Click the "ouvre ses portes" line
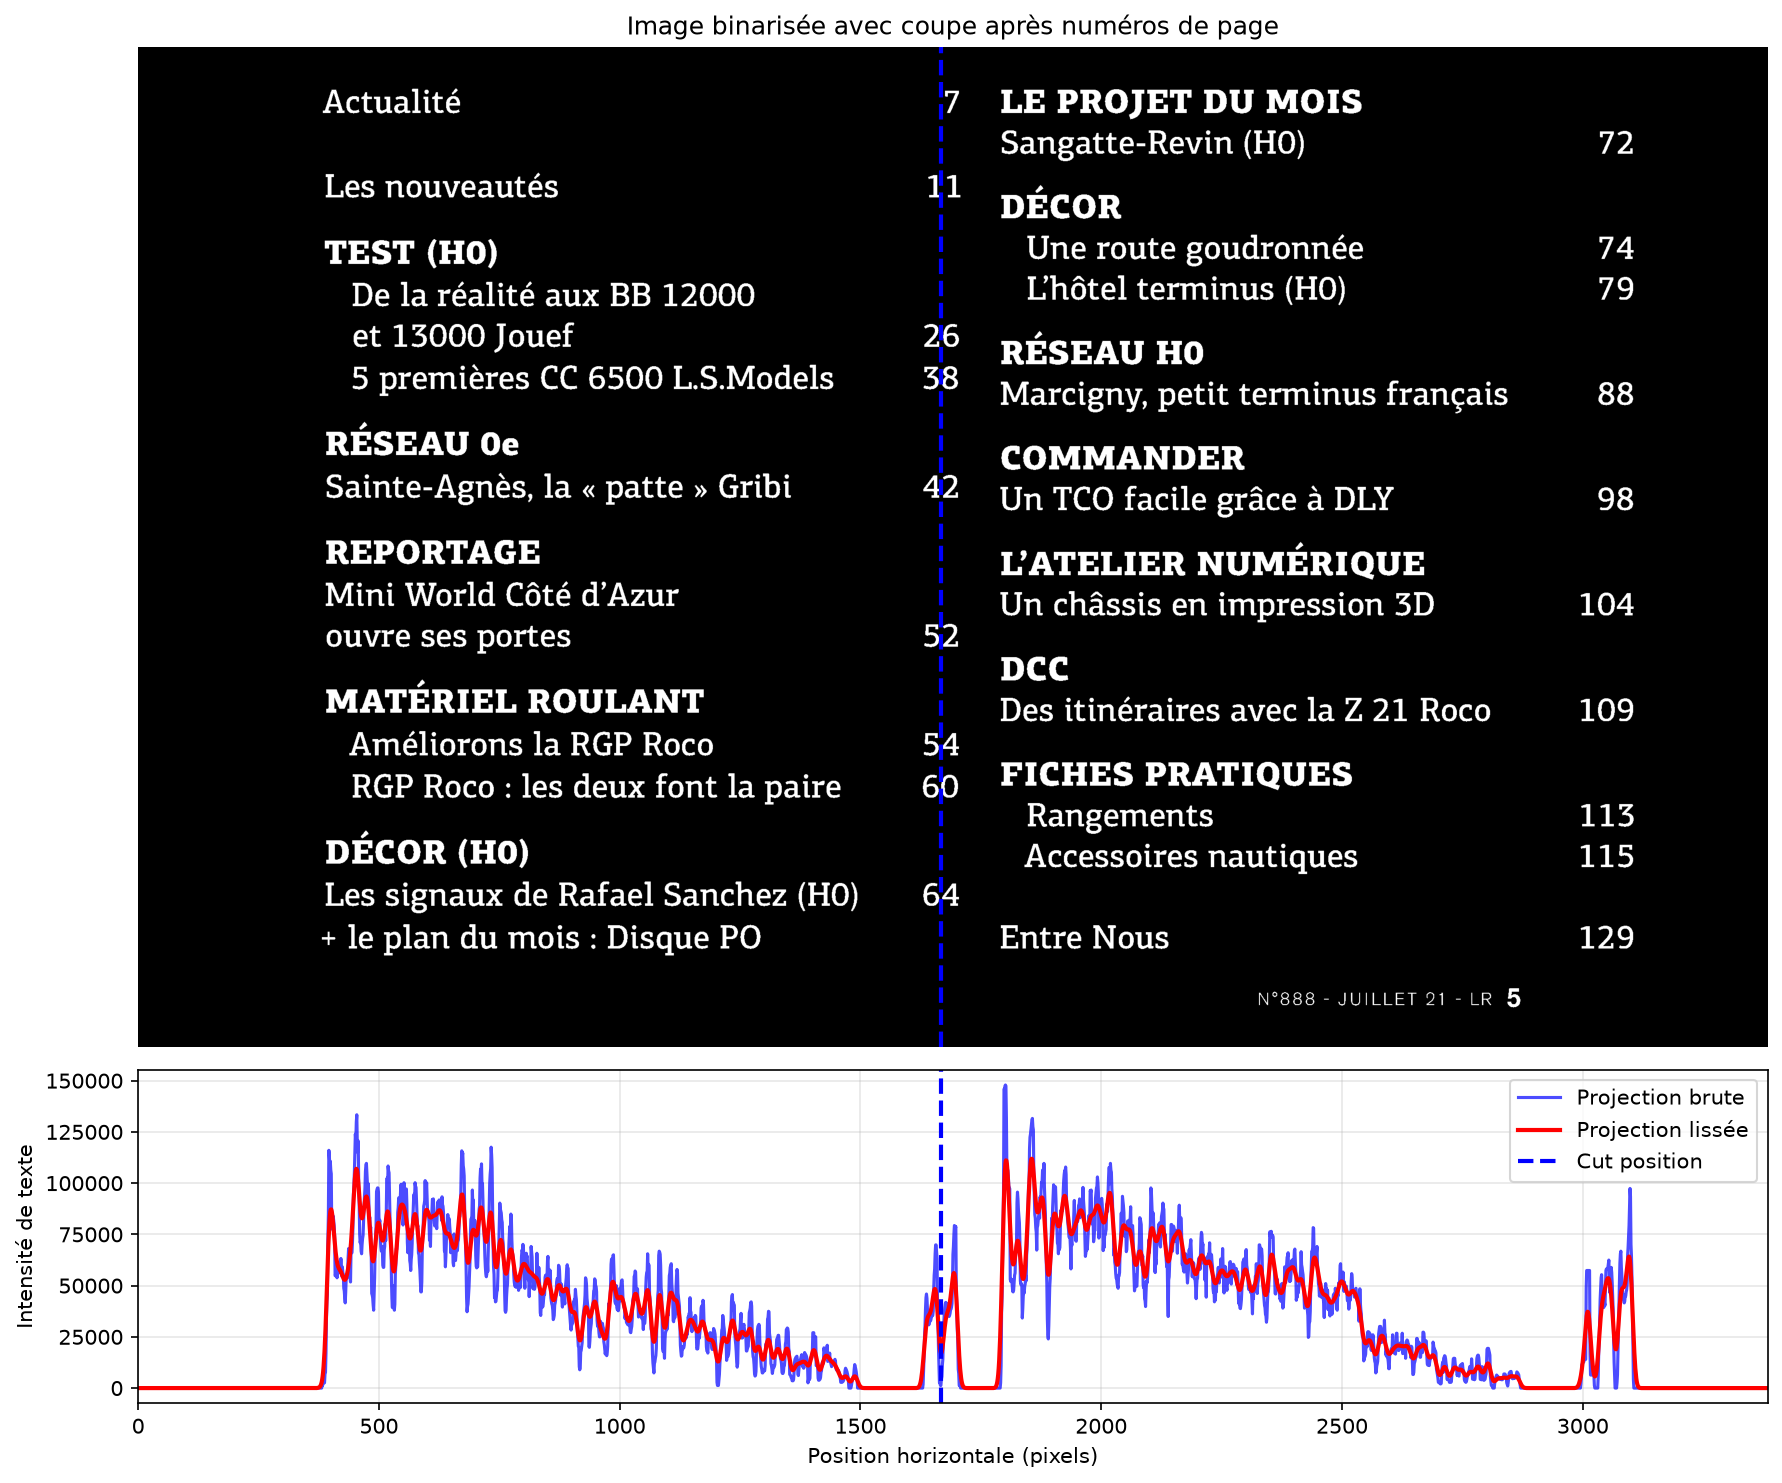Viewport: 1782px width, 1483px height. click(x=448, y=637)
